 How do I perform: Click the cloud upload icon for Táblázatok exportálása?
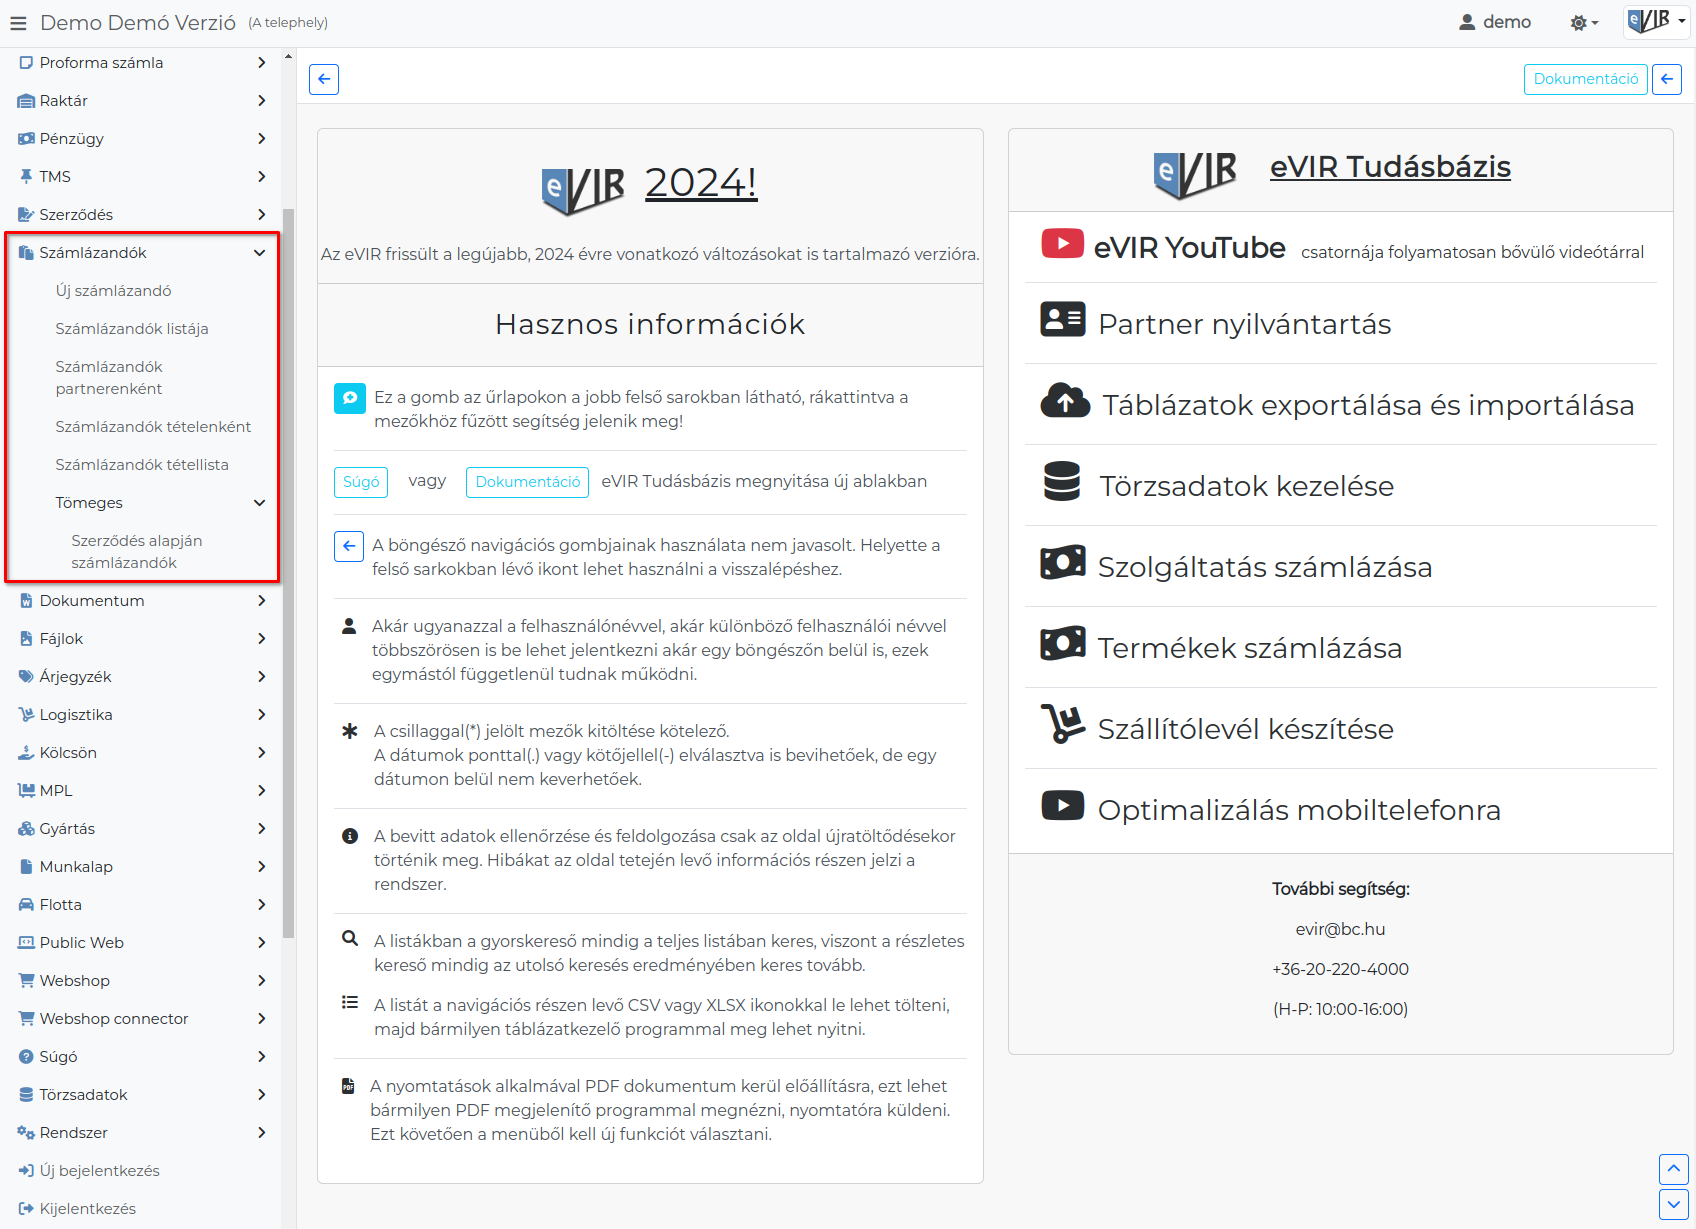click(1065, 401)
